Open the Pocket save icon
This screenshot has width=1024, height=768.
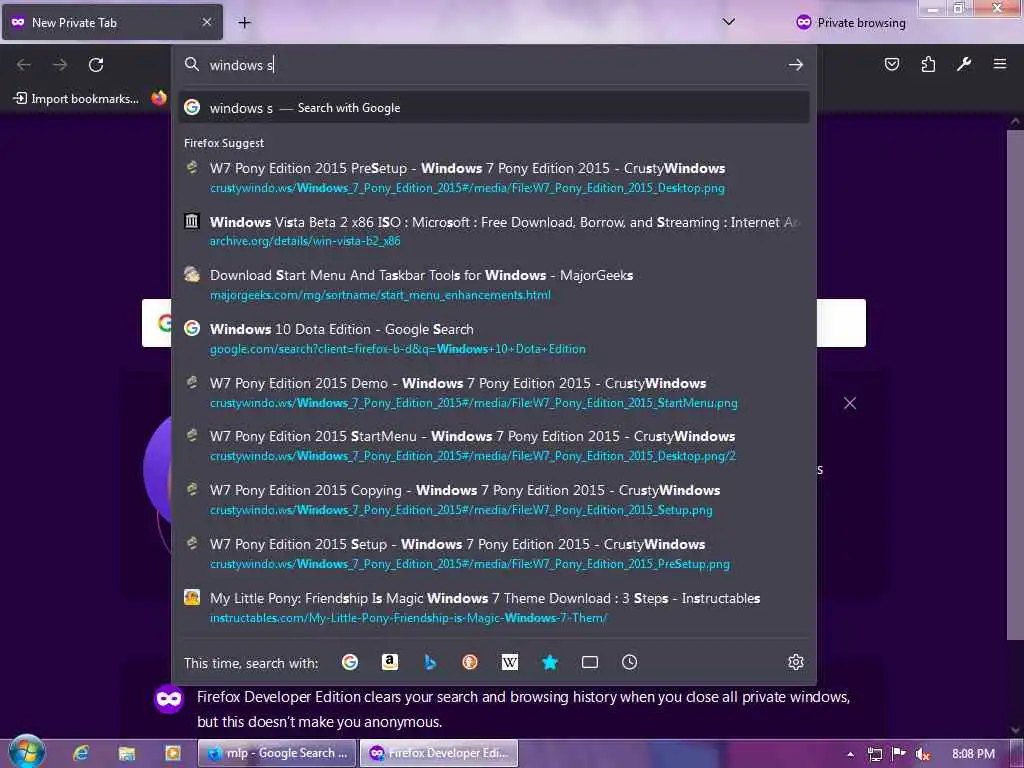[892, 64]
